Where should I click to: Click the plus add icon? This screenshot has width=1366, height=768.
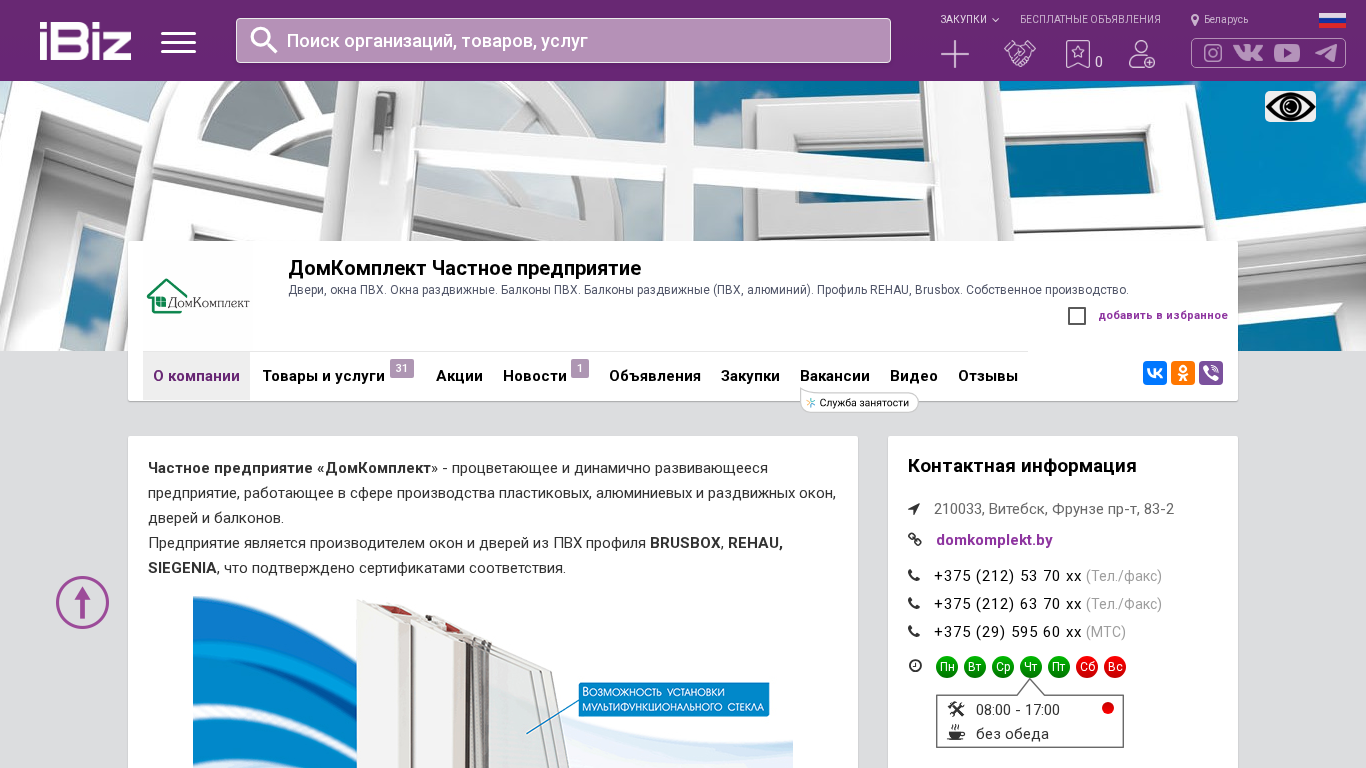(x=955, y=54)
